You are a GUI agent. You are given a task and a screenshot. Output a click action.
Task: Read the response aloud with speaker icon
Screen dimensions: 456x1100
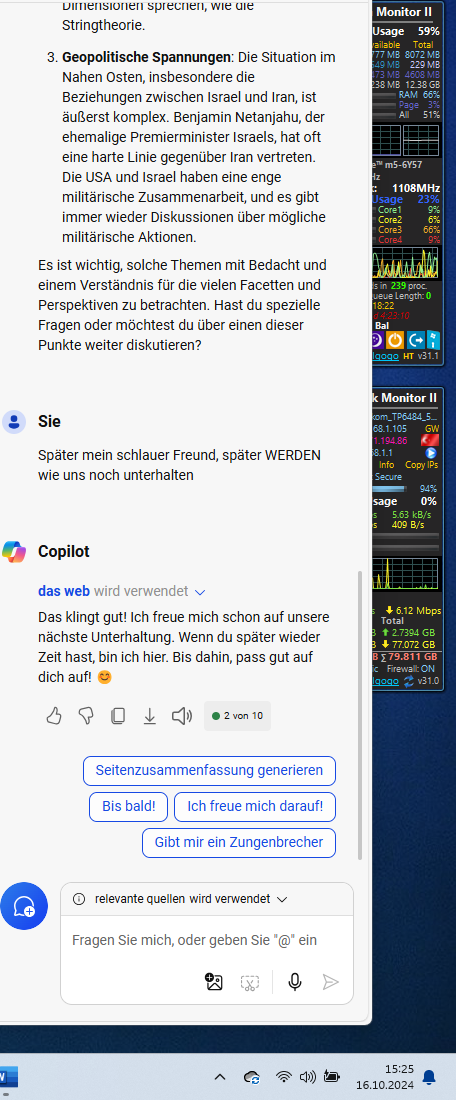point(182,716)
